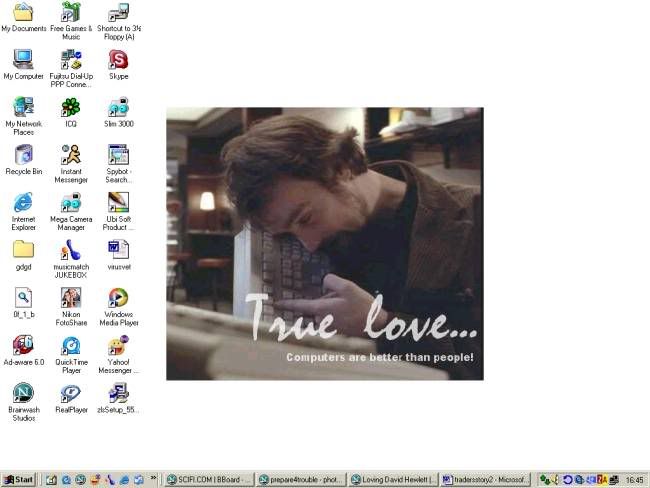
Task: Click the system tray clock 16:45
Action: pos(634,480)
